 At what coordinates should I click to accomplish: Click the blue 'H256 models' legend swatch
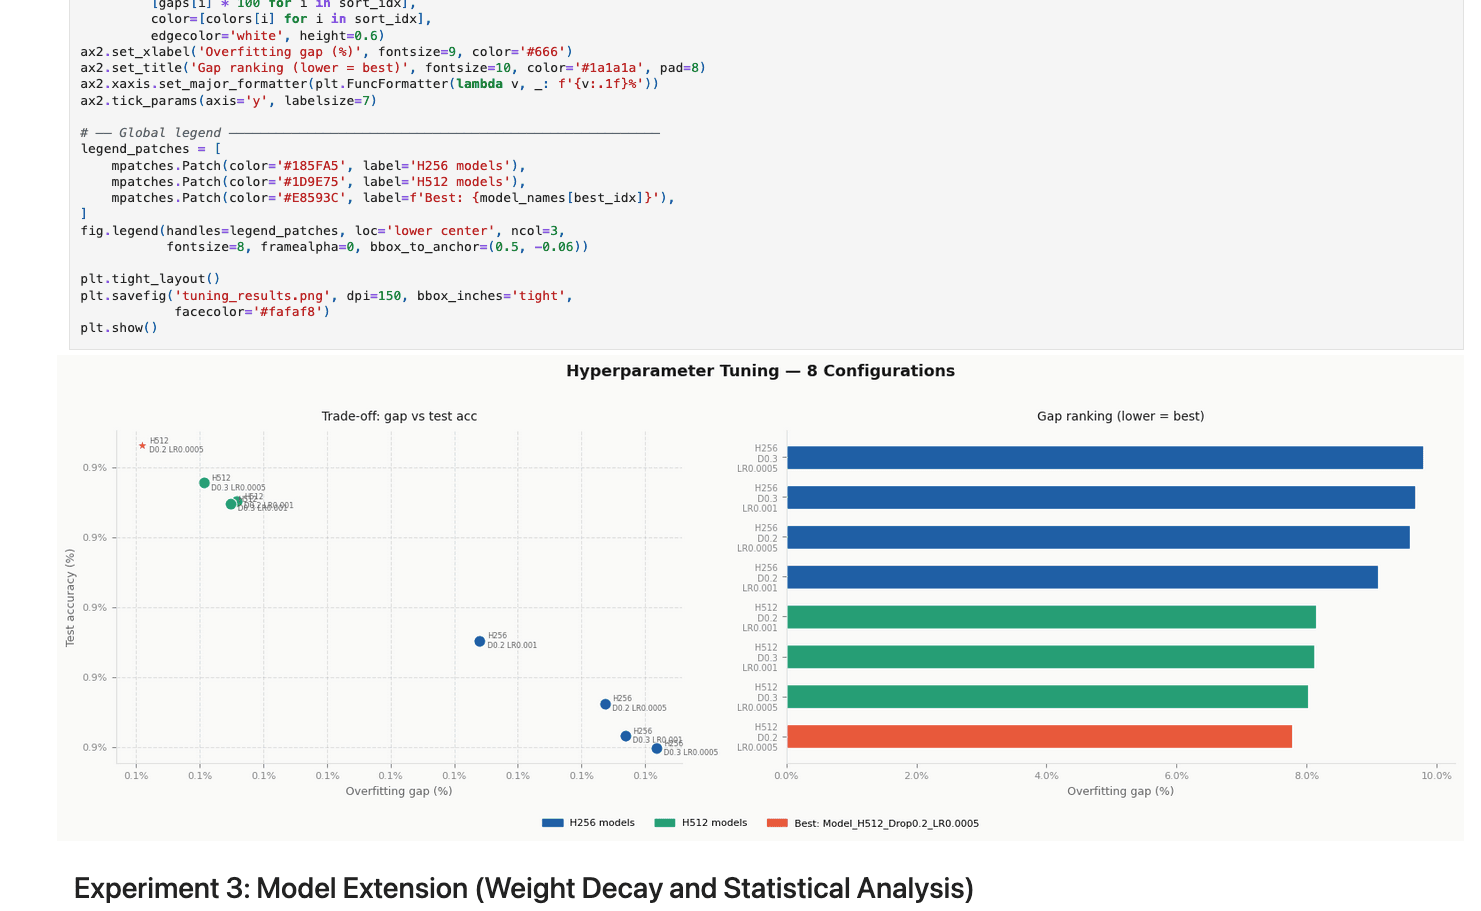(552, 823)
